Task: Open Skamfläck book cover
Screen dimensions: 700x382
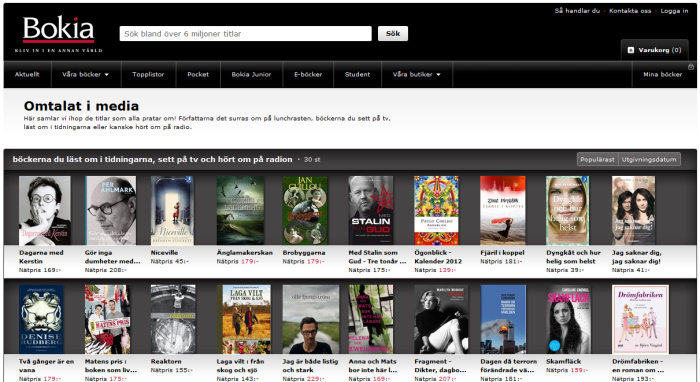Action: click(x=569, y=319)
